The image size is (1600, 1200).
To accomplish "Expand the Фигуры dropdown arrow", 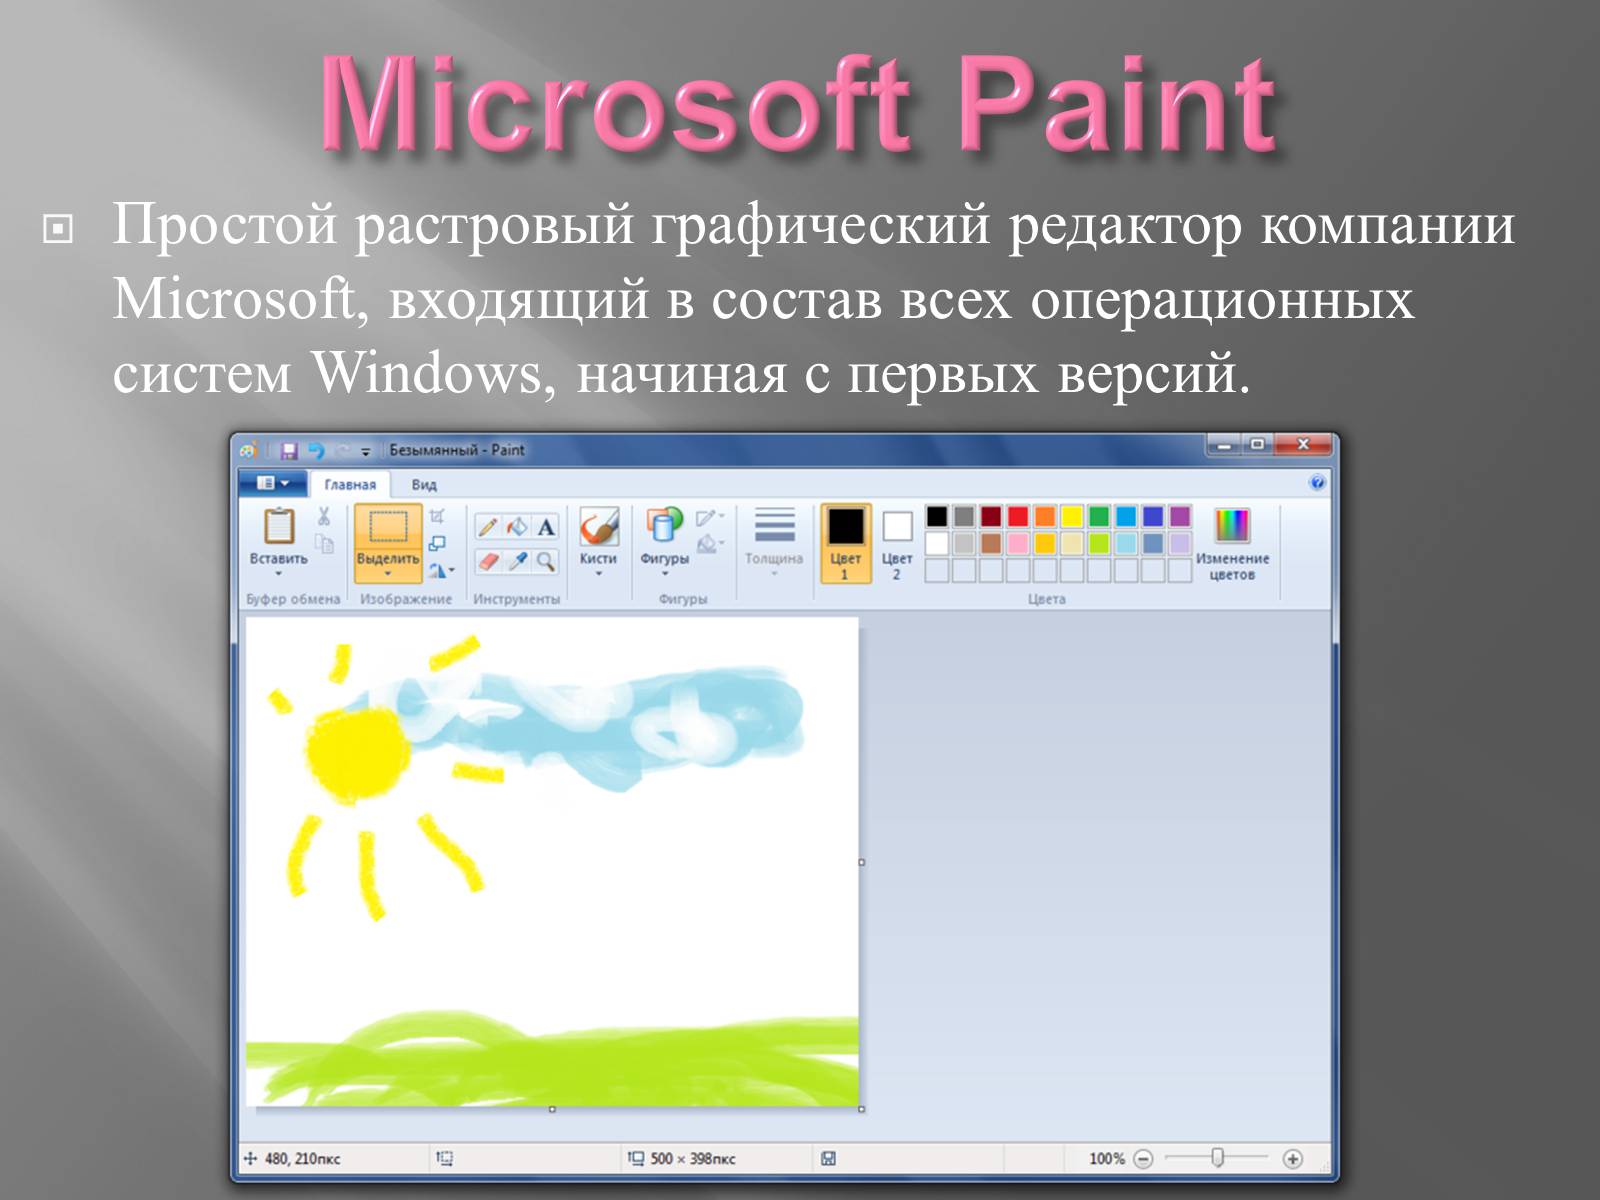I will pos(664,574).
